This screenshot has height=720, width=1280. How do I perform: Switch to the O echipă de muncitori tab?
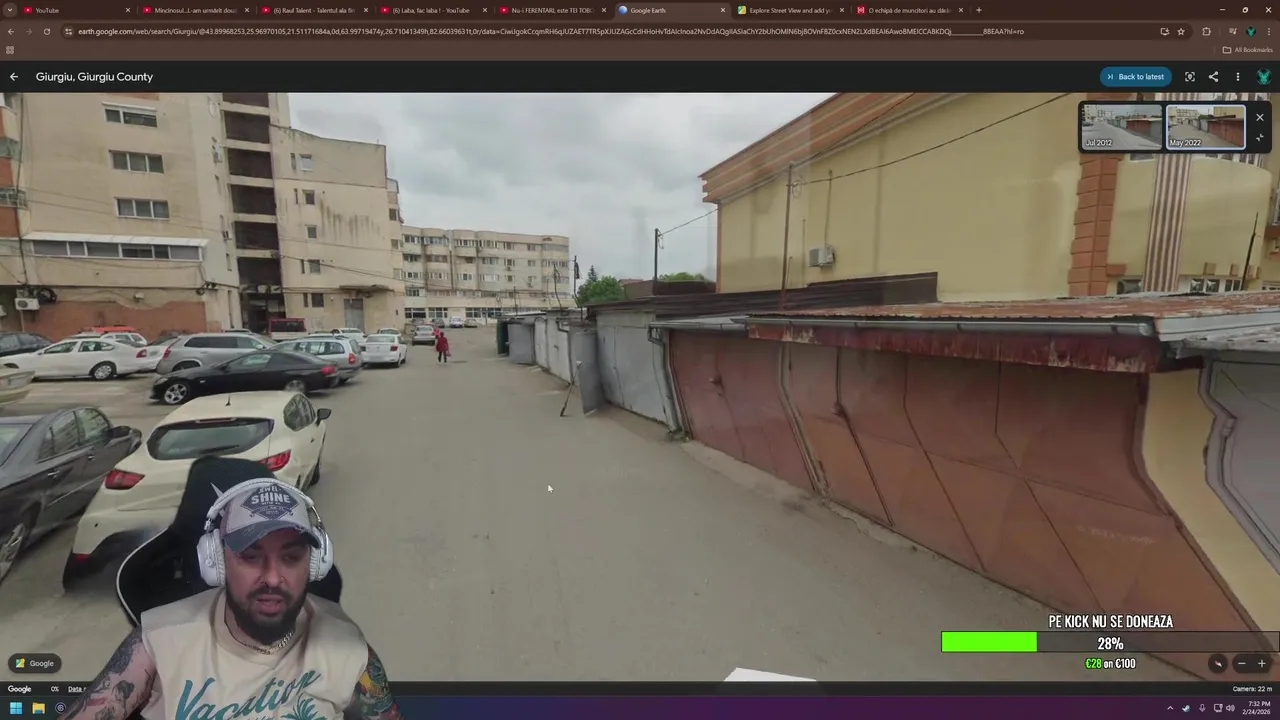pyautogui.click(x=908, y=10)
